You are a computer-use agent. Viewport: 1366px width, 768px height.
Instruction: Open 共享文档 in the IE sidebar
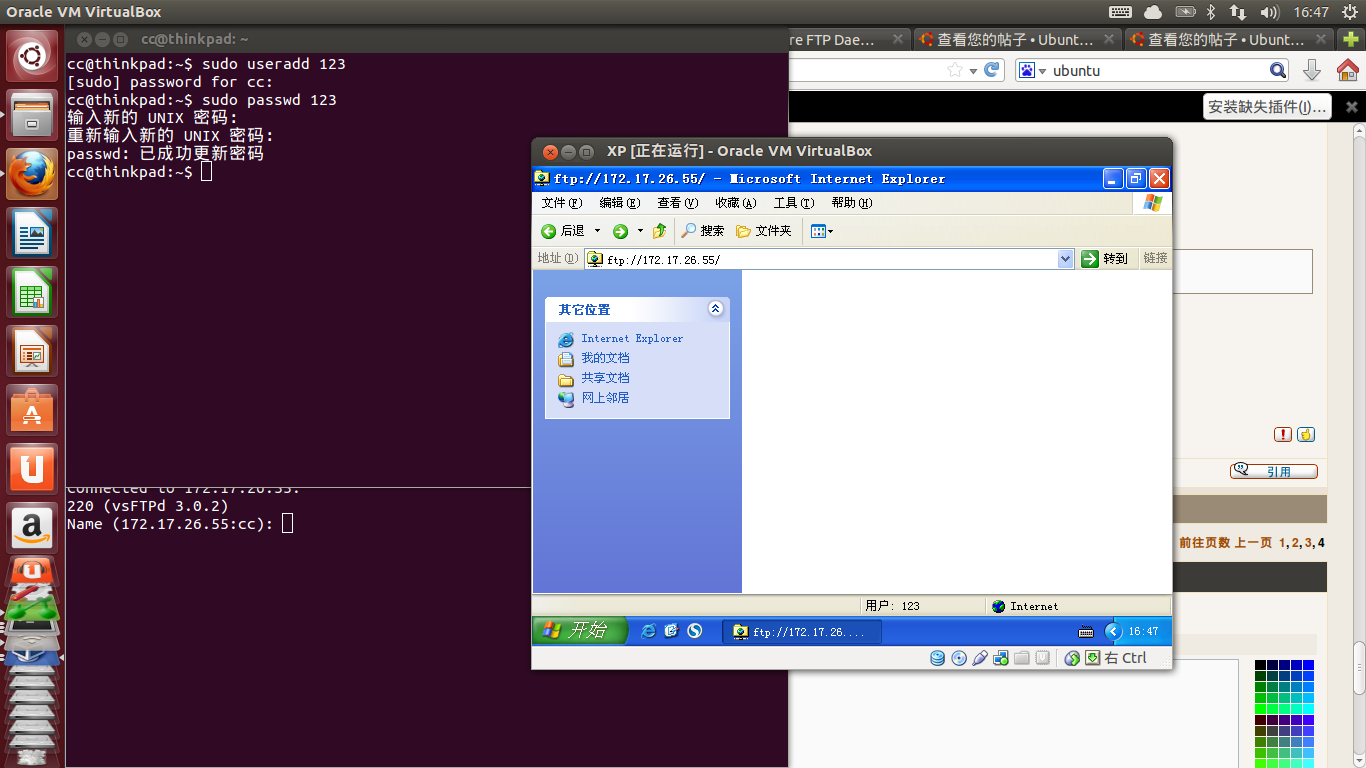tap(605, 378)
